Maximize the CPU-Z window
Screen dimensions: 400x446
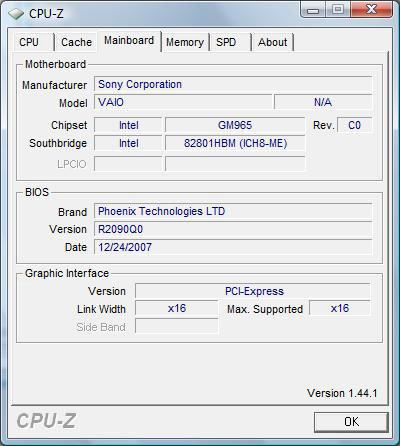click(338, 10)
